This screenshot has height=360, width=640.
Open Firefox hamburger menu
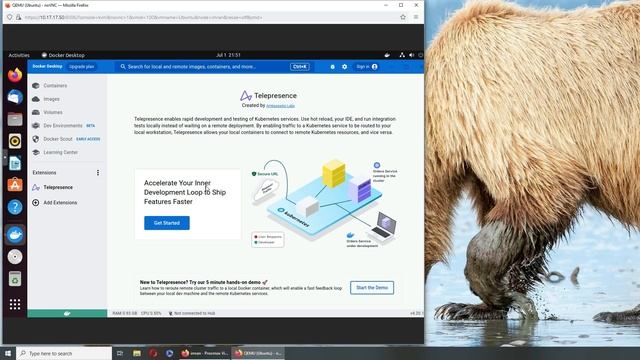click(x=416, y=17)
